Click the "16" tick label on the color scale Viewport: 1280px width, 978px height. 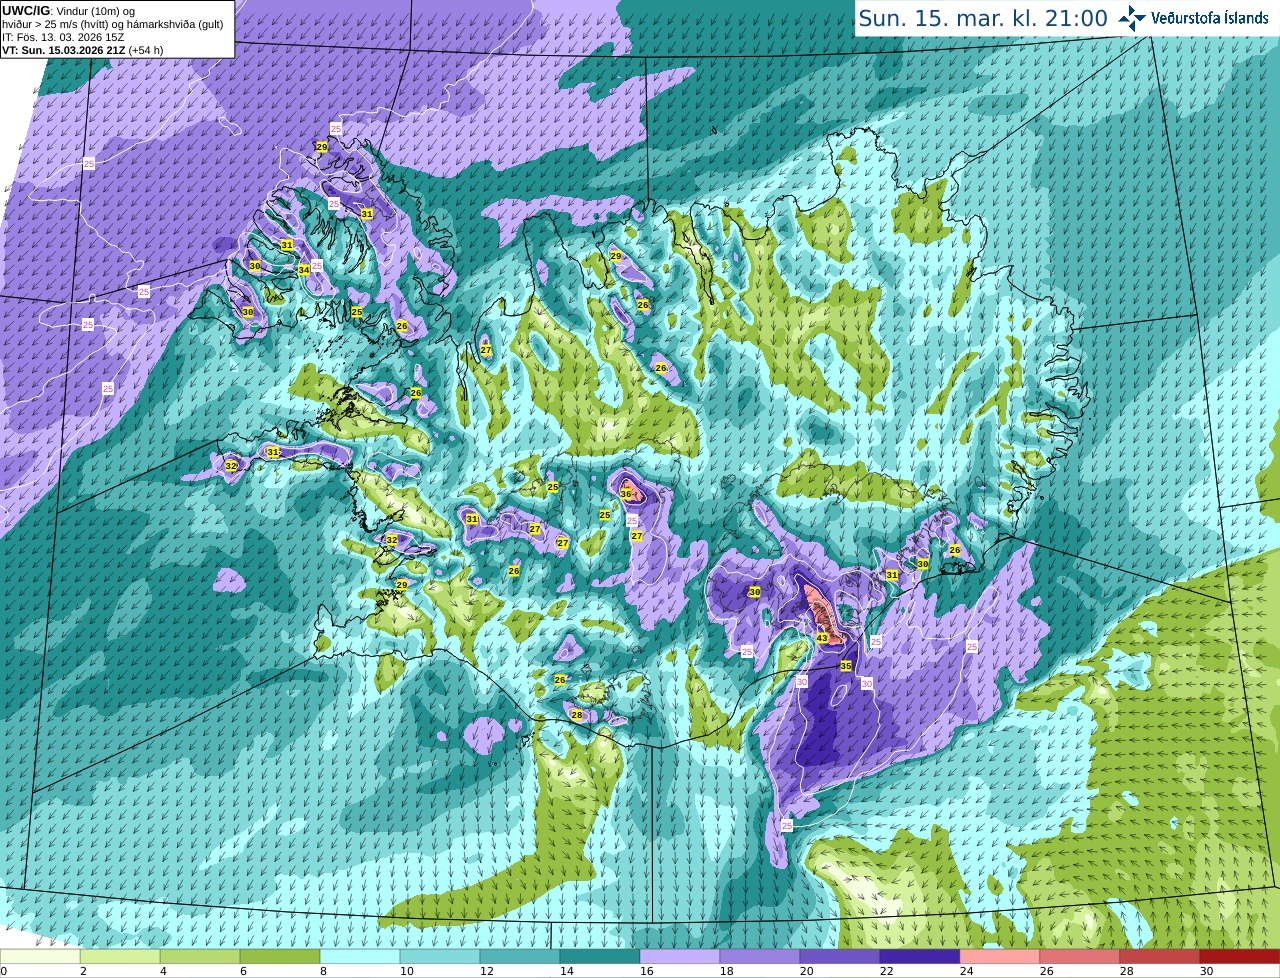pos(647,971)
